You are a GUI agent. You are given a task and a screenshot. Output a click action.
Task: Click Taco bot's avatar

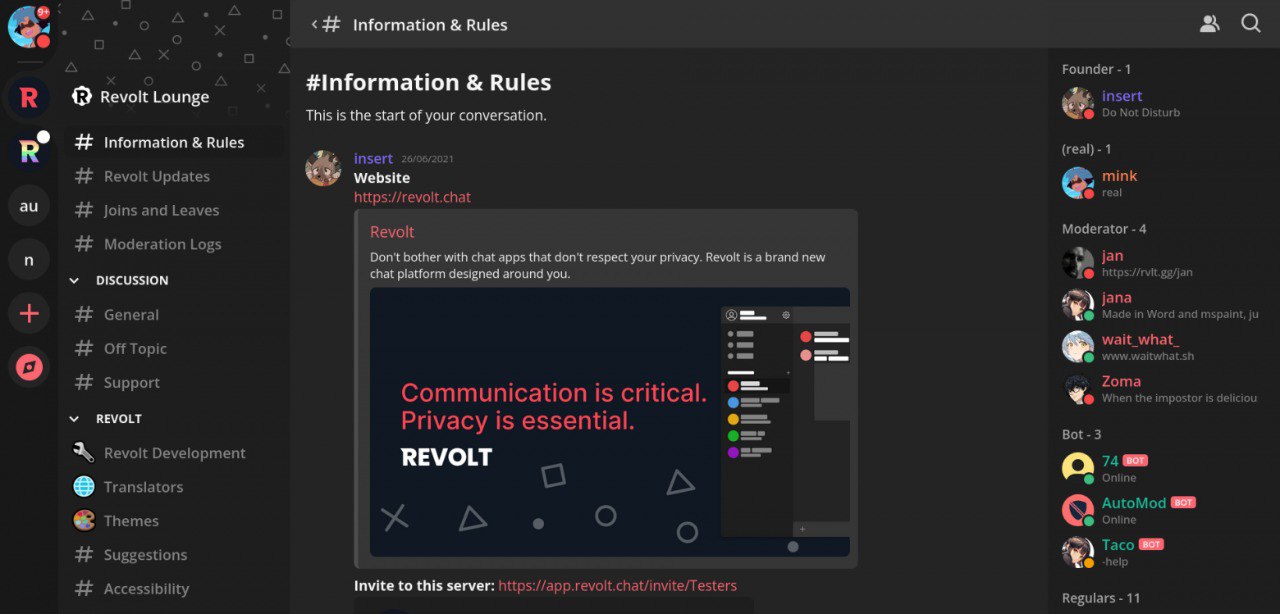coord(1077,552)
